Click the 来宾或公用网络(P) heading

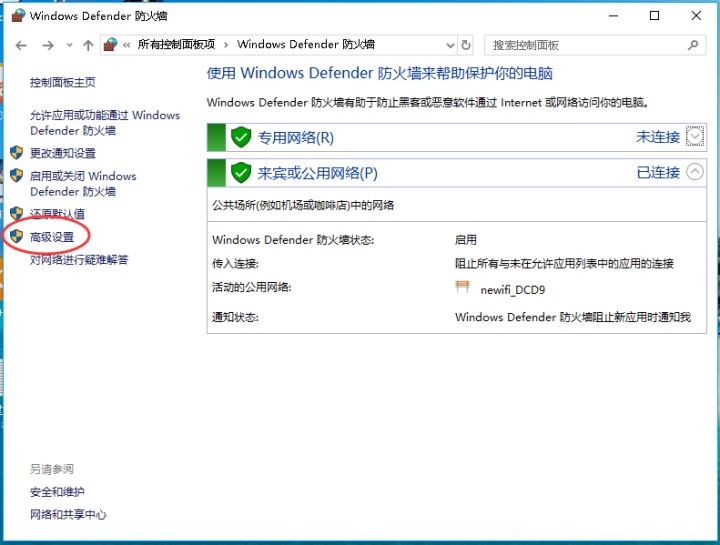coord(317,173)
